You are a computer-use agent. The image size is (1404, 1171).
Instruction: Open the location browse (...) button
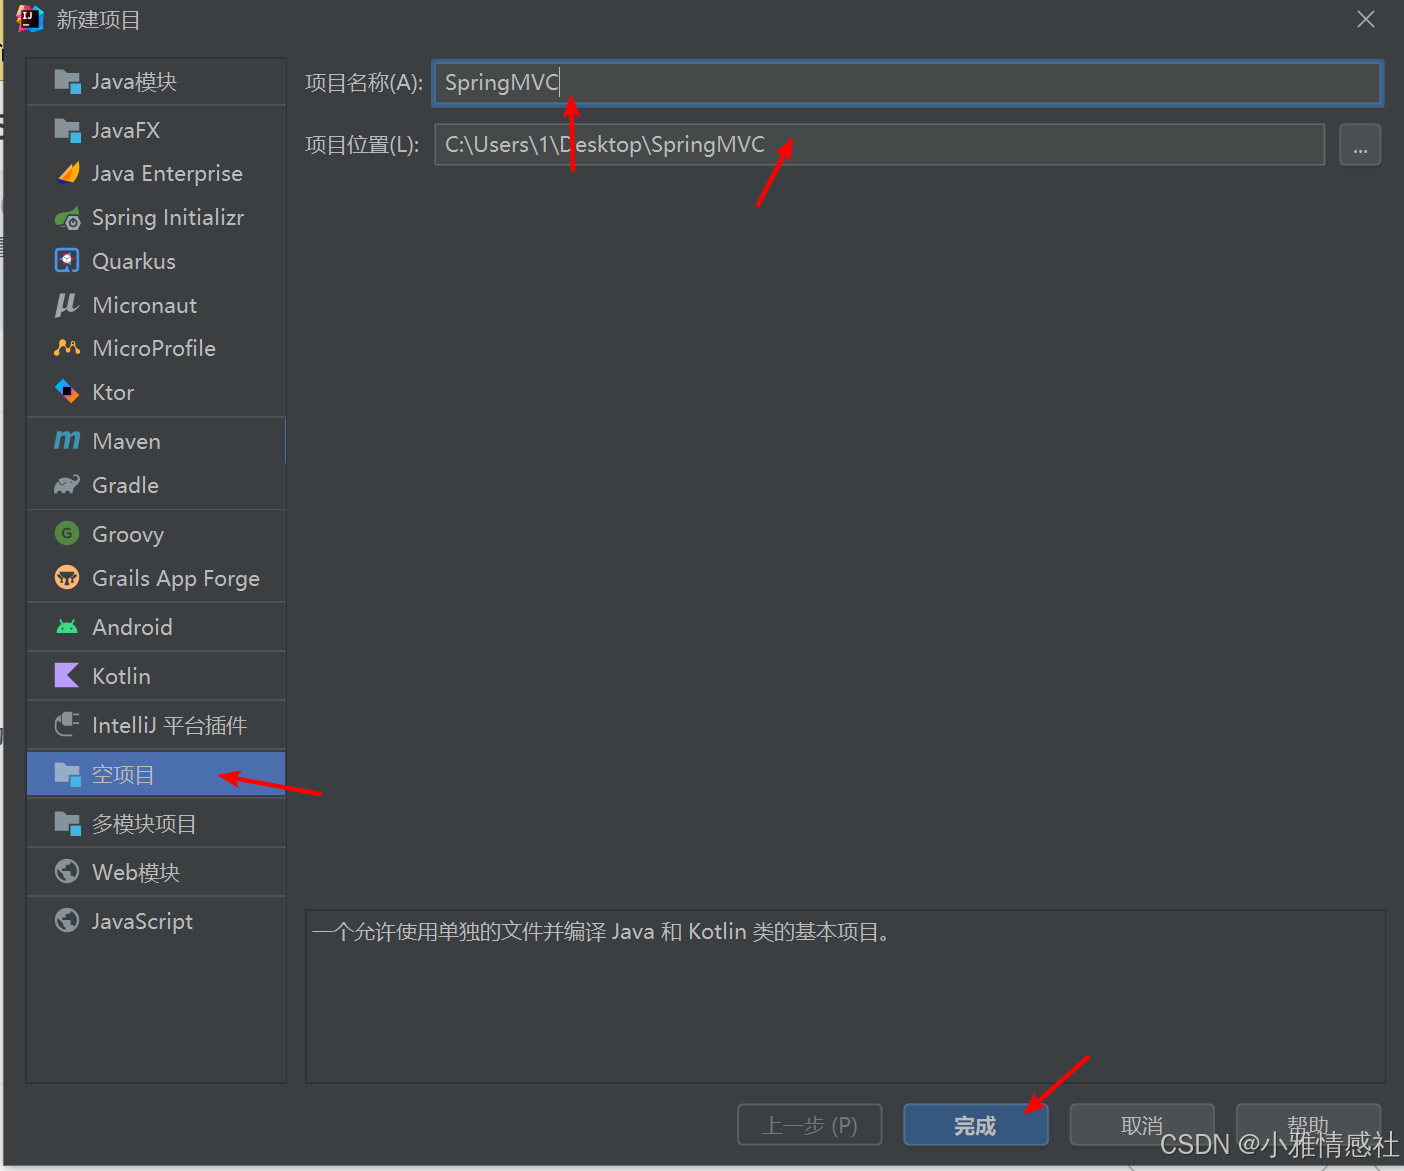[x=1360, y=145]
